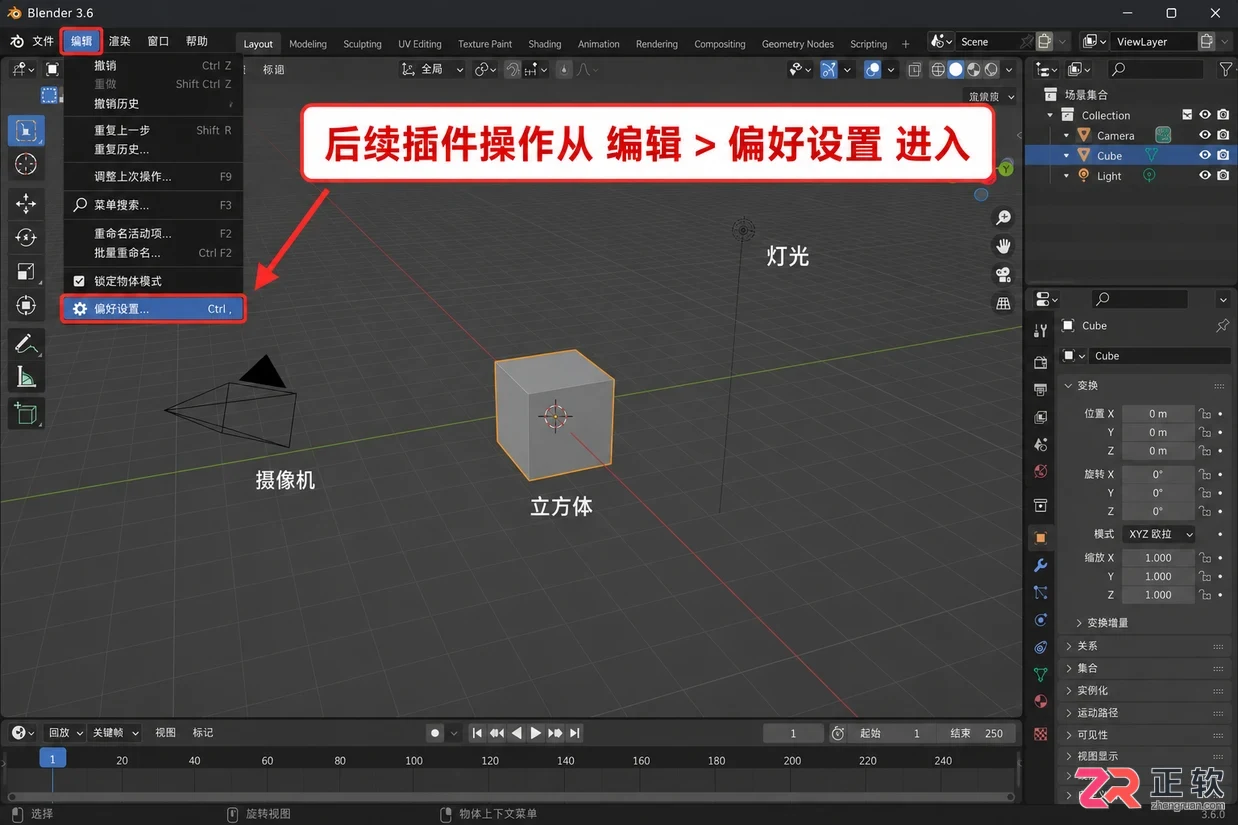1238x825 pixels.
Task: Toggle Collection exclude from view layer checkbox
Action: pyautogui.click(x=1187, y=115)
